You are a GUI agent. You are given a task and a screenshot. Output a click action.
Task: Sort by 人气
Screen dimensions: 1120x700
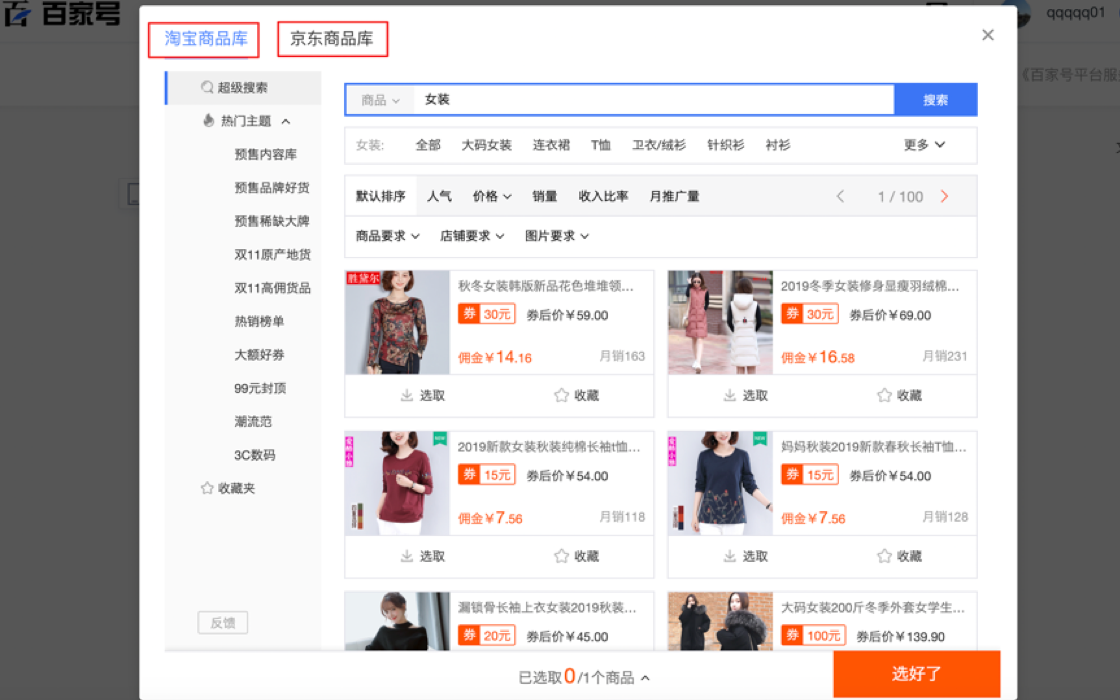tap(439, 196)
